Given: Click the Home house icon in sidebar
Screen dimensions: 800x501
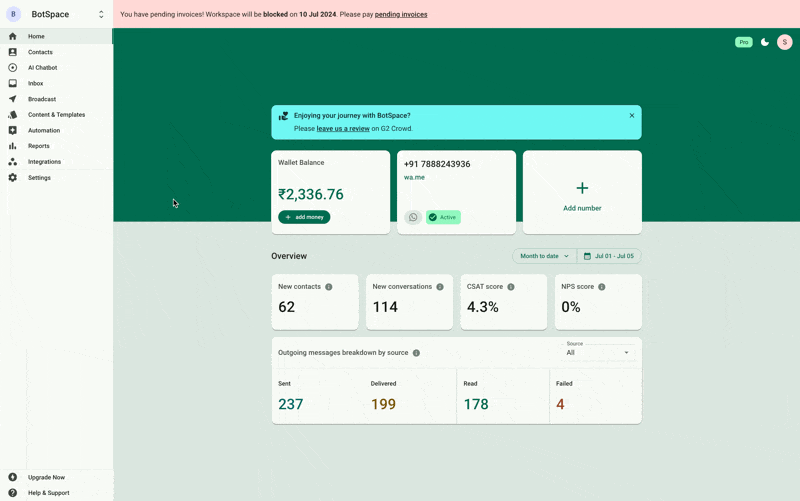Looking at the screenshot, I should click(x=13, y=36).
